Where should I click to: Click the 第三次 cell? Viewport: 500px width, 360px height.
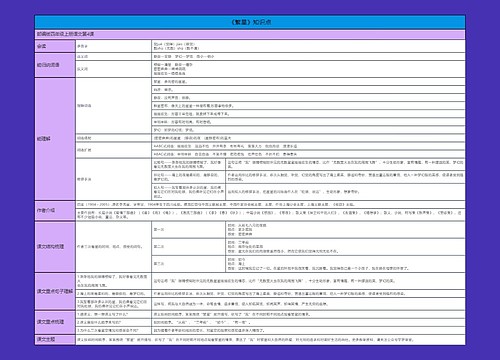coord(188,264)
